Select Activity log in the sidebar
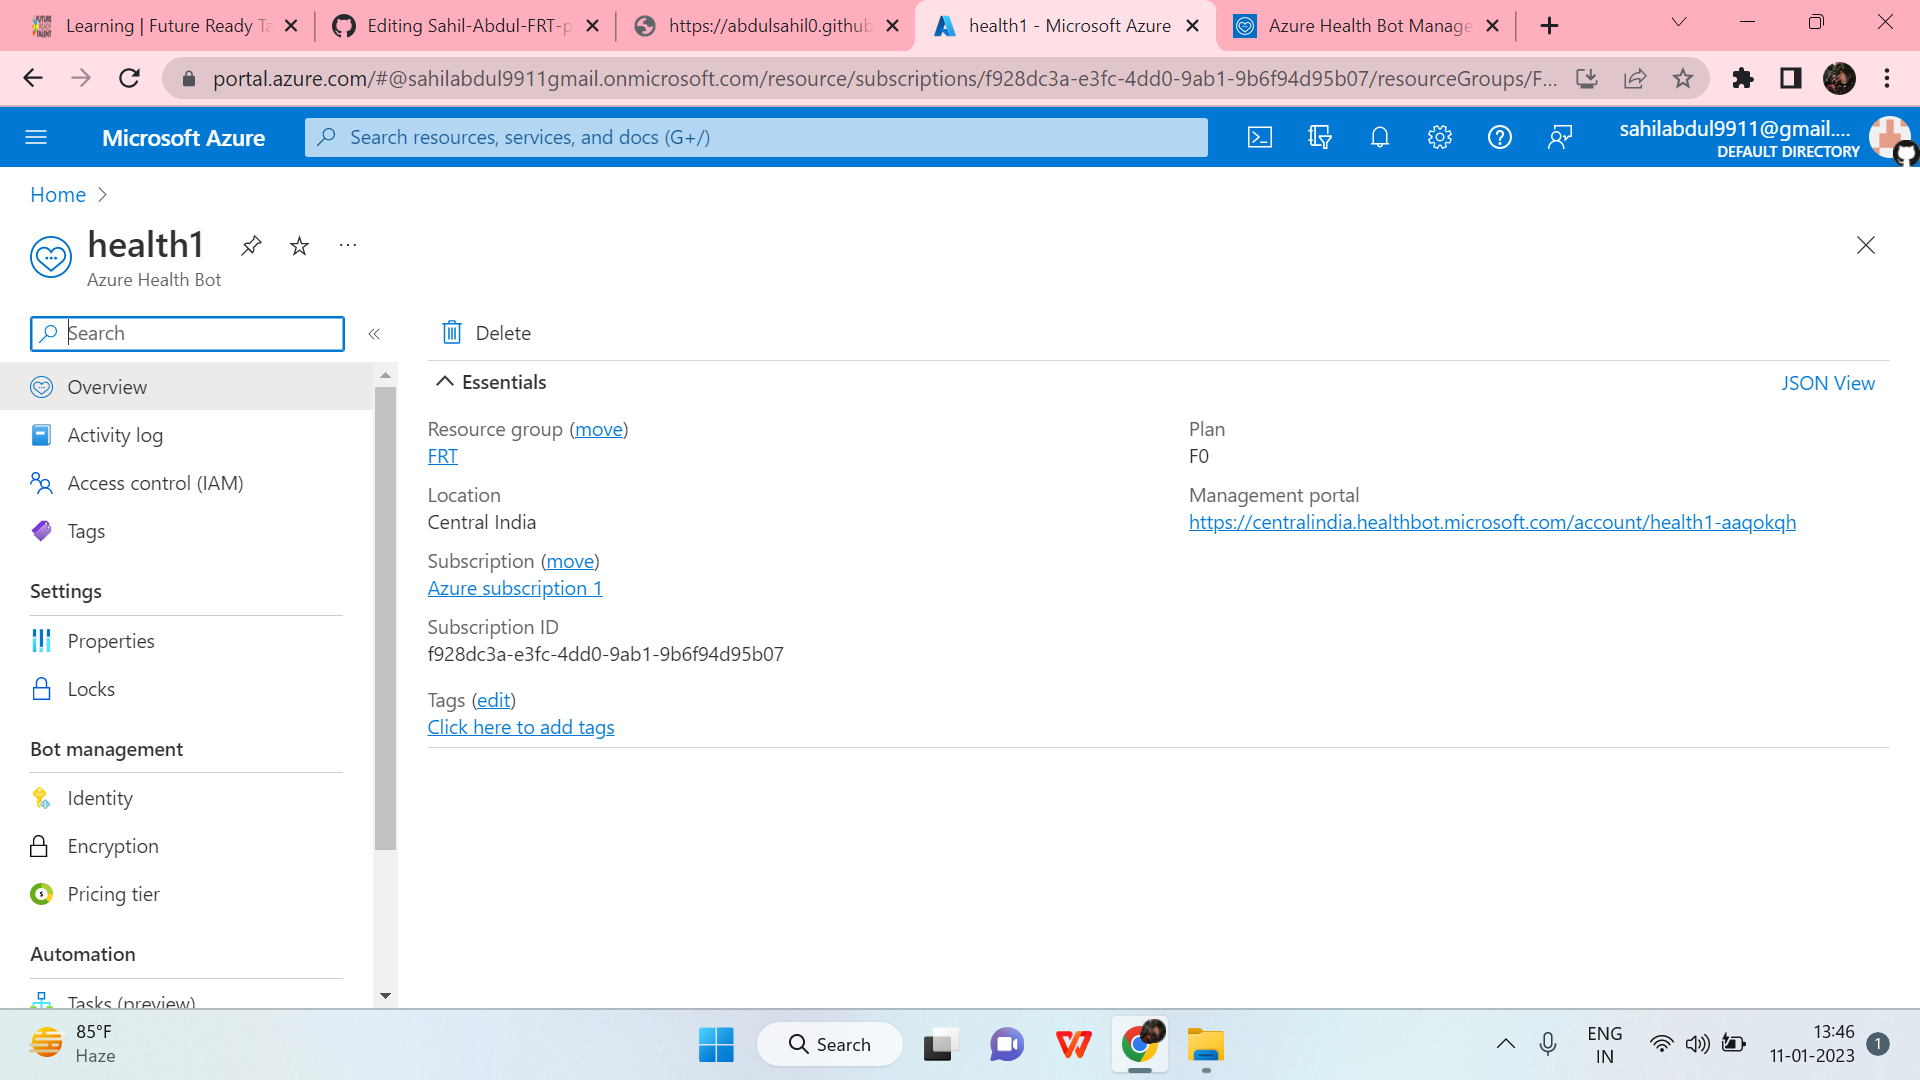This screenshot has height=1080, width=1920. [115, 435]
